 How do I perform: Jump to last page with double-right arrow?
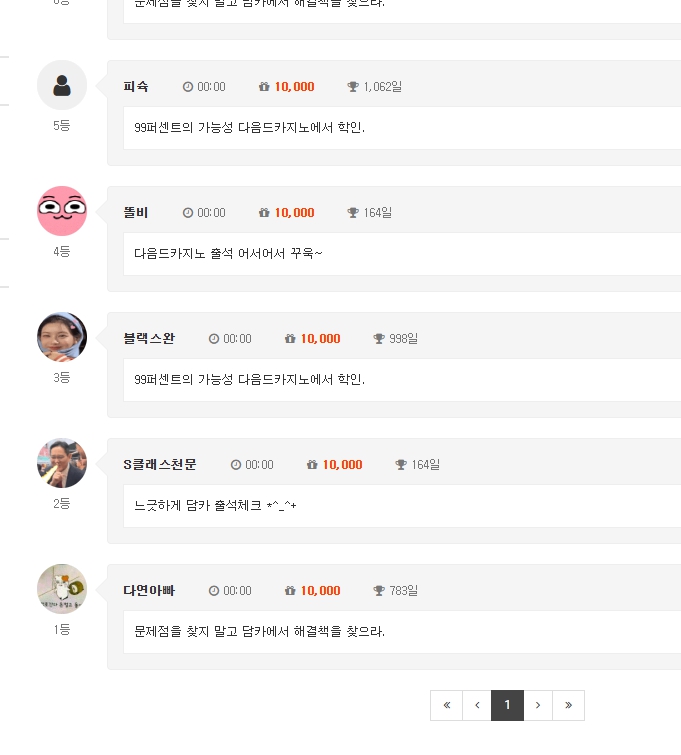point(568,705)
